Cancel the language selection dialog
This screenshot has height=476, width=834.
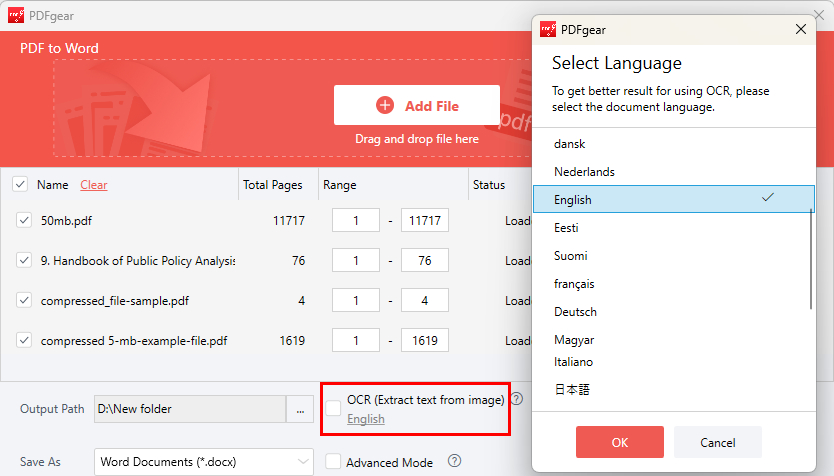click(717, 442)
